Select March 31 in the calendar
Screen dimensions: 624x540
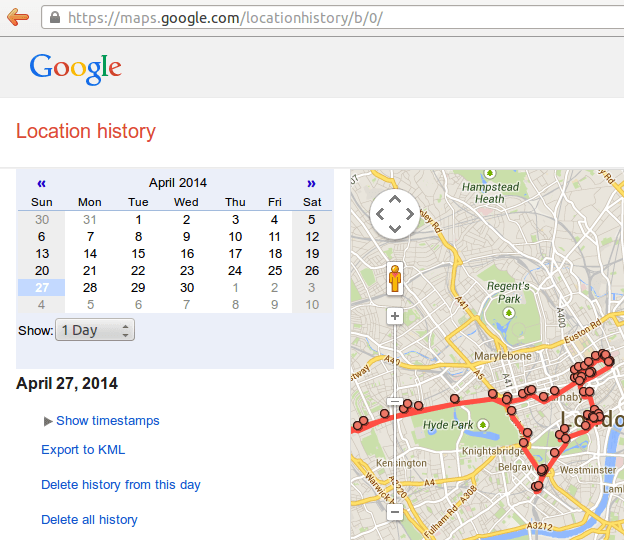pyautogui.click(x=90, y=220)
